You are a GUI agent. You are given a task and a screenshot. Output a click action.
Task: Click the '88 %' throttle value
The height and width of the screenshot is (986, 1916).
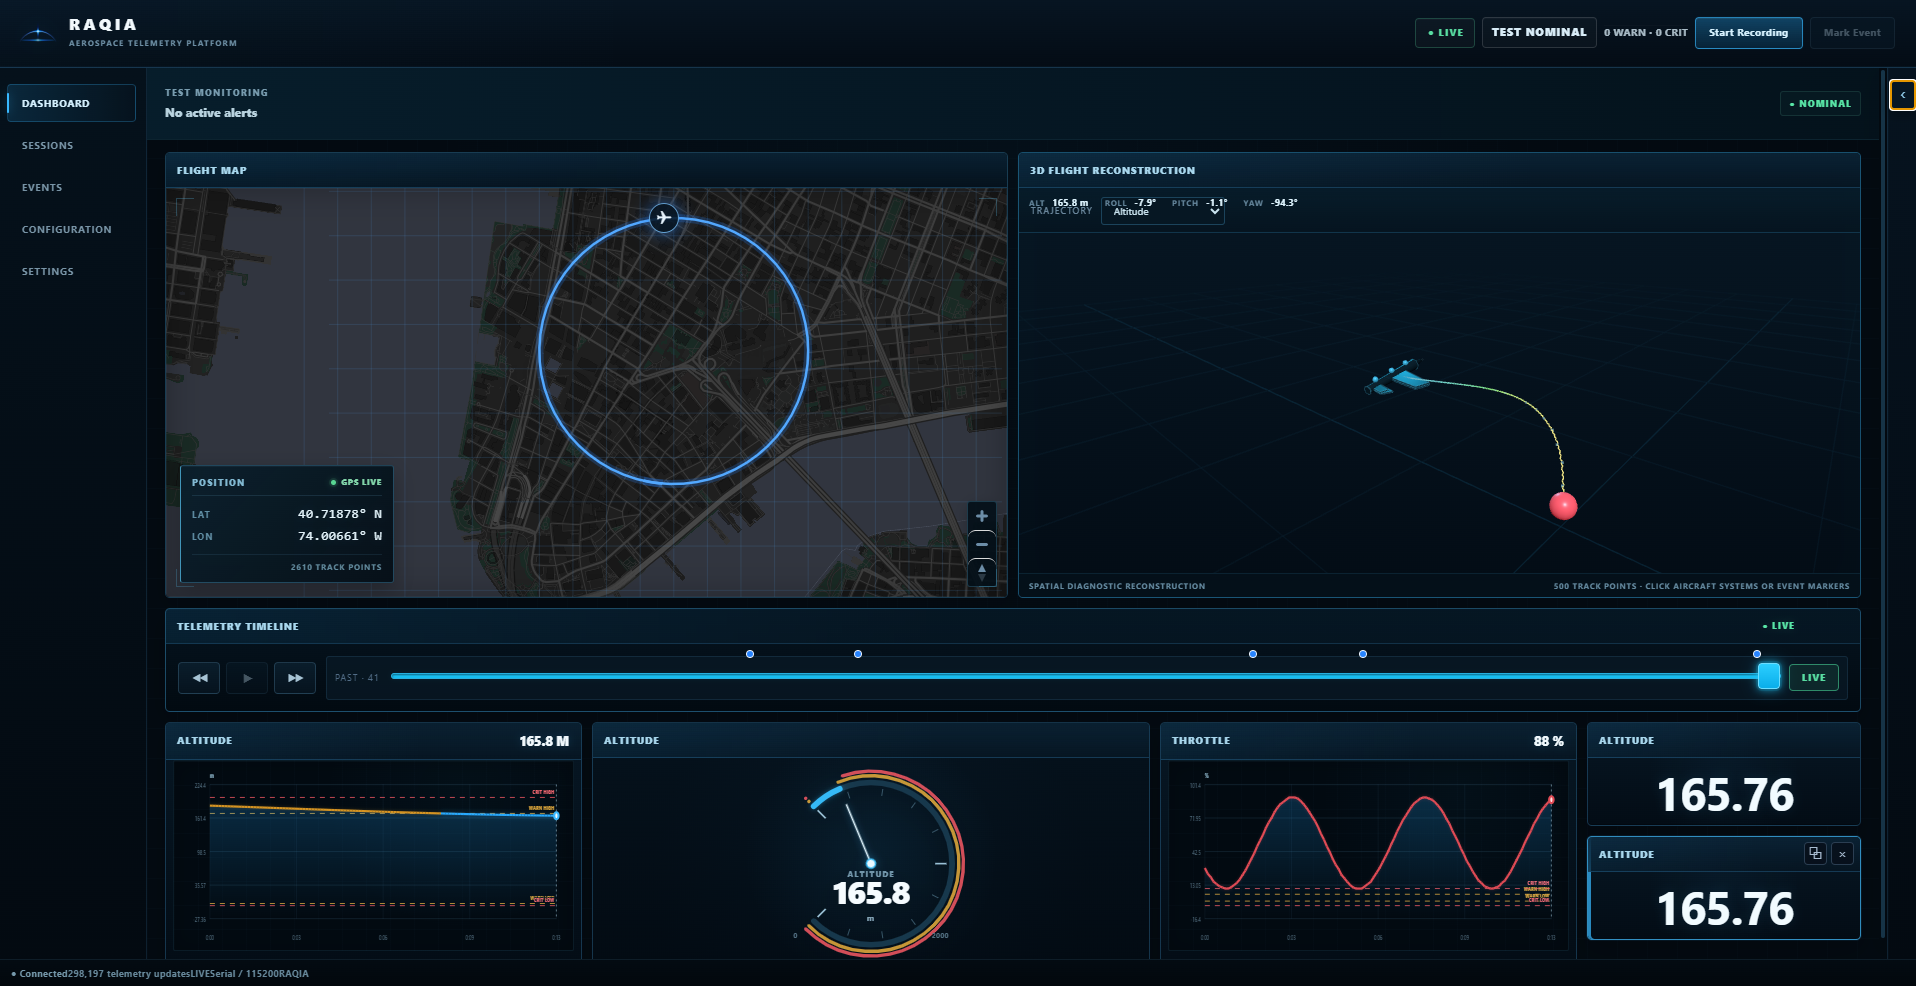coord(1548,741)
